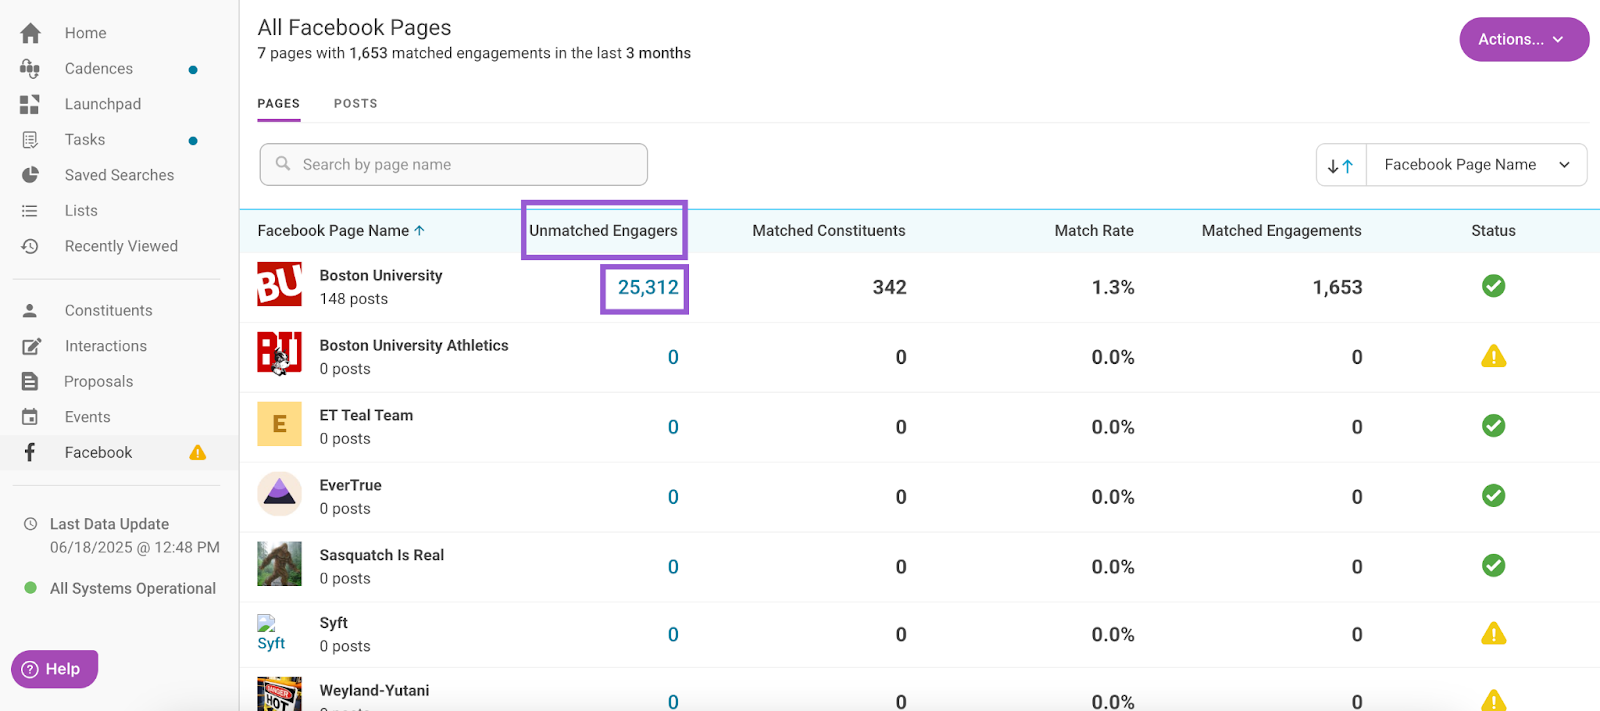Click the green status check for Sasquatch Is Real

click(1493, 566)
